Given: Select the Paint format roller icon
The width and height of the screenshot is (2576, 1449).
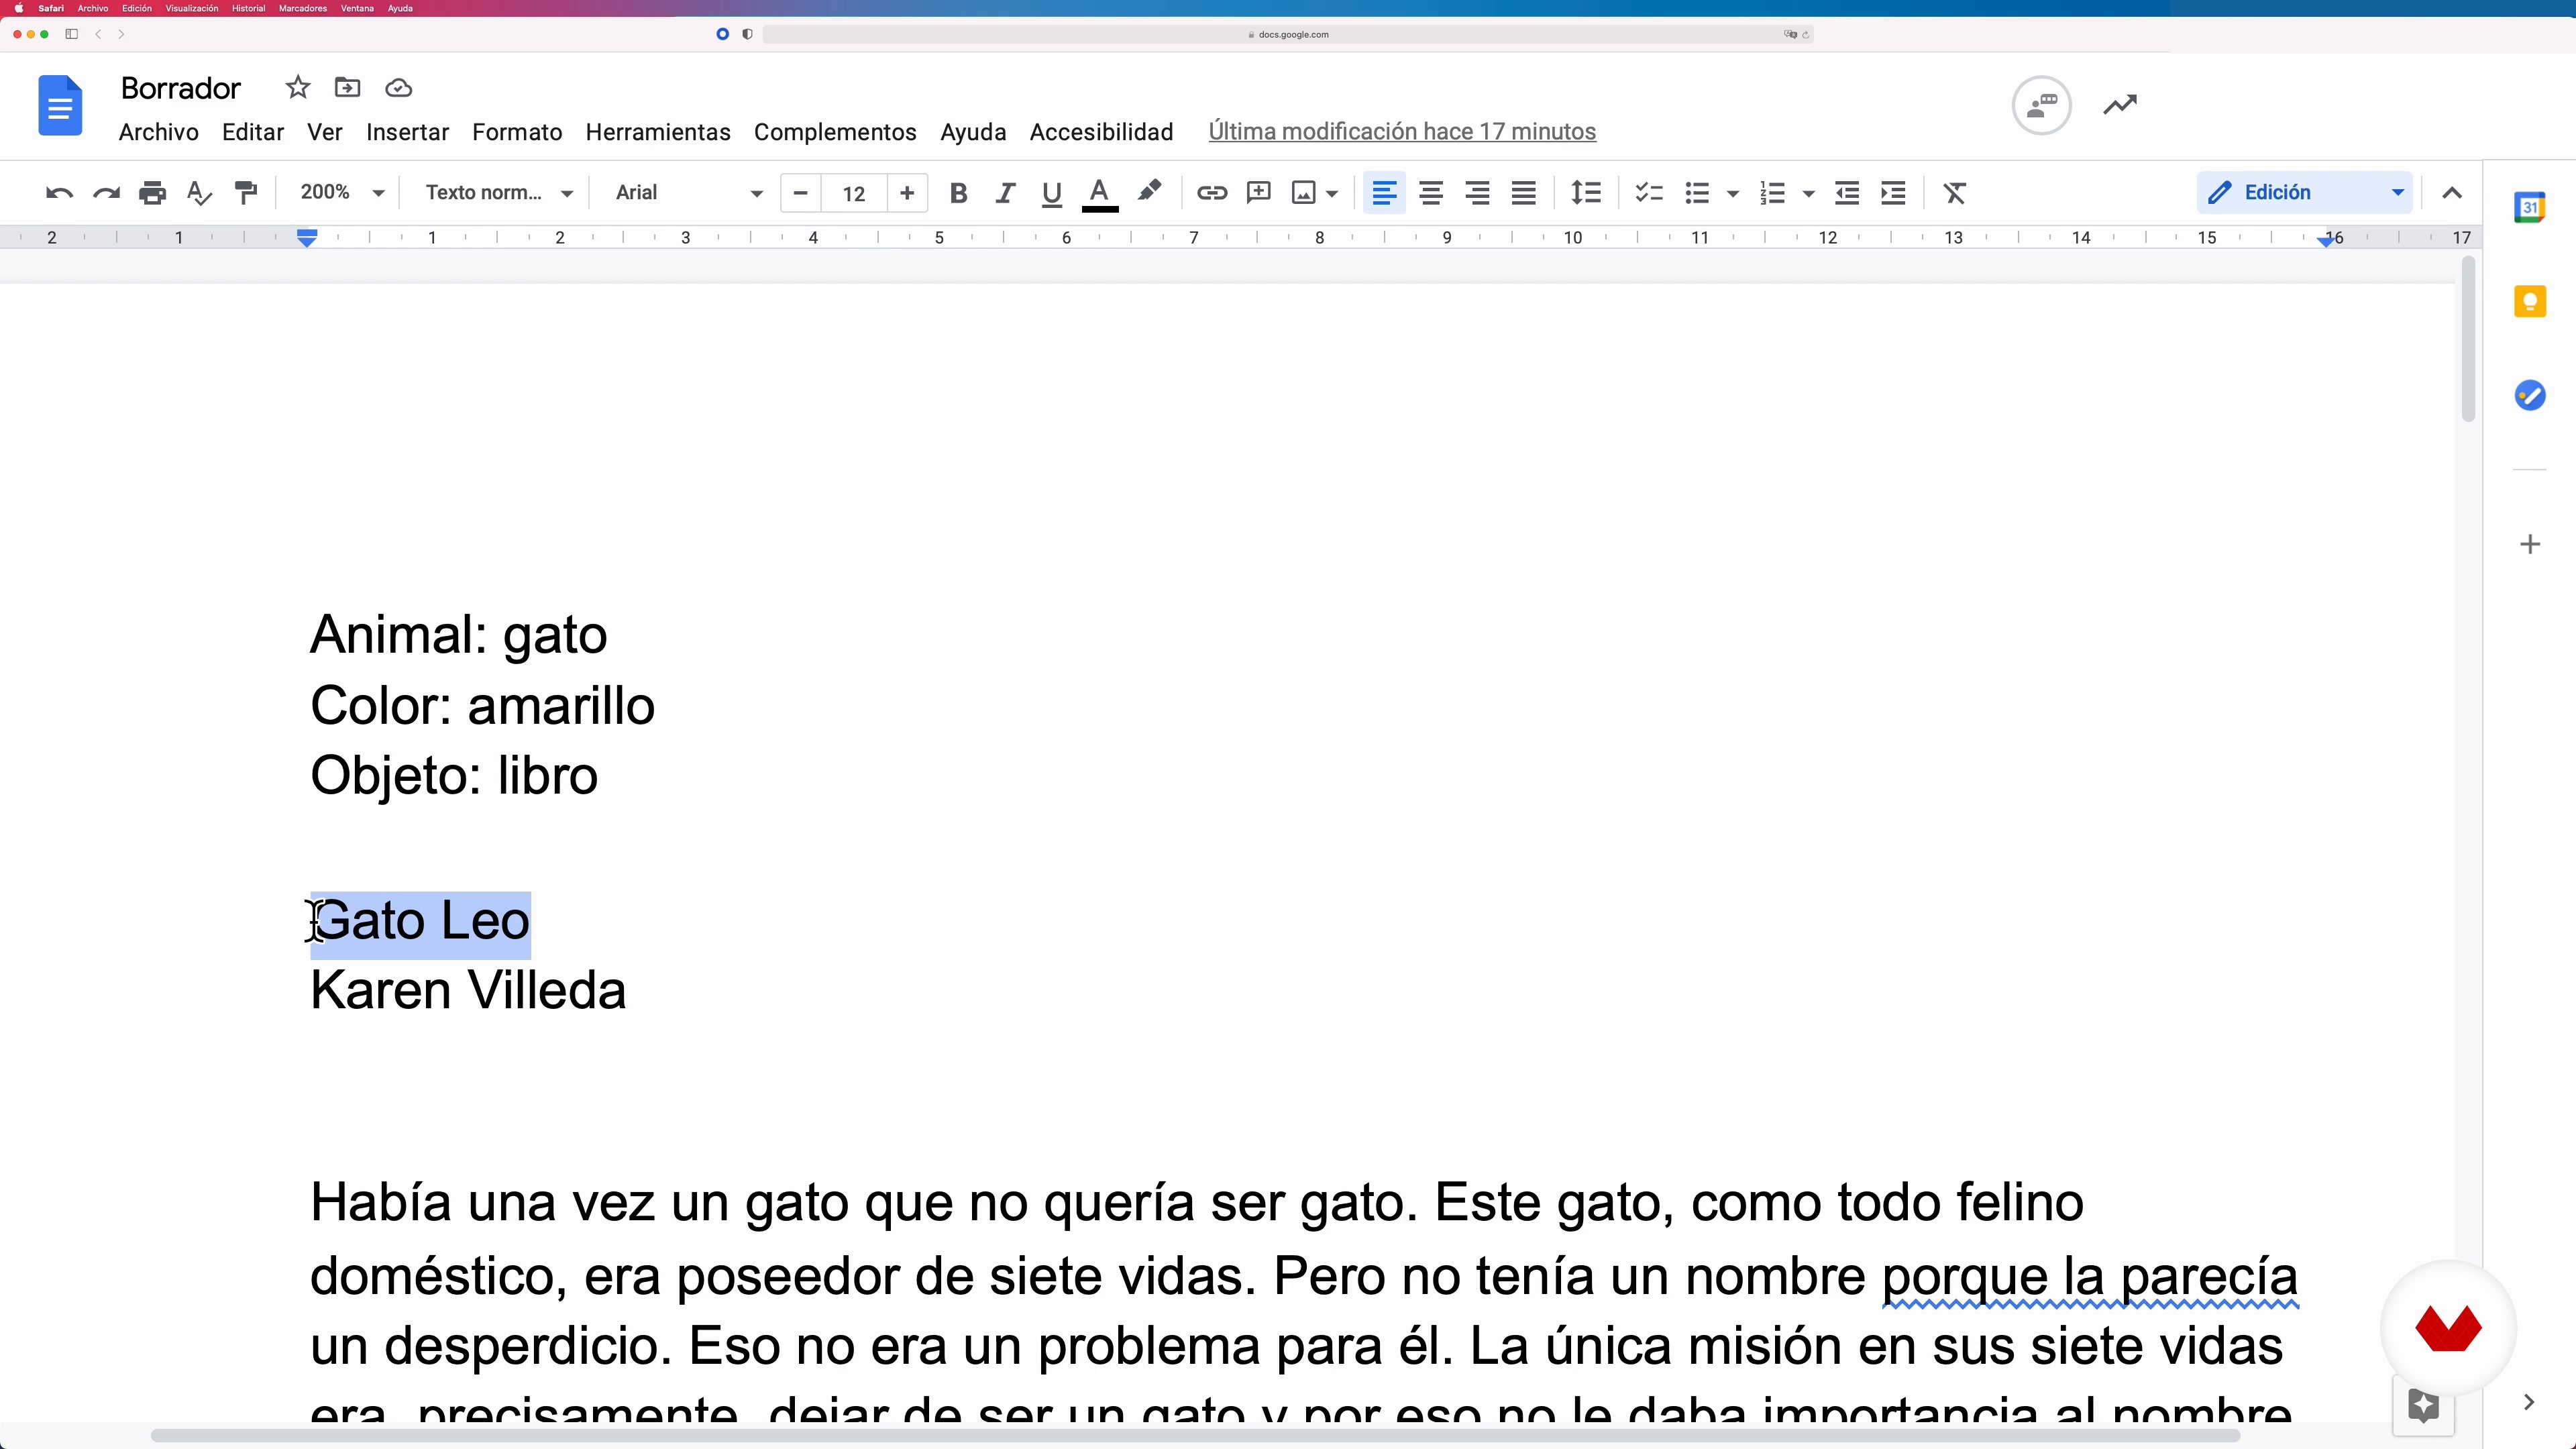Looking at the screenshot, I should pyautogui.click(x=245, y=193).
